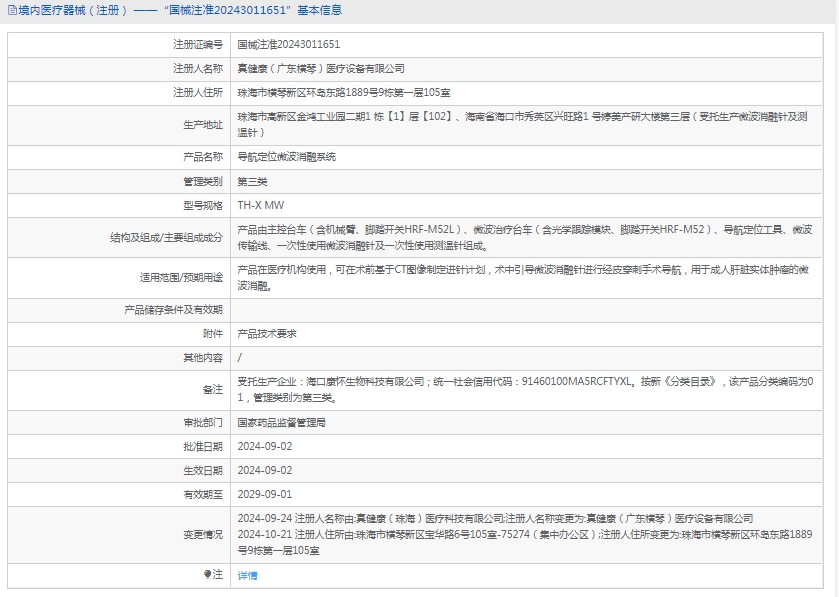
Task: Click the bulb icon beside 注
Action: [208, 575]
